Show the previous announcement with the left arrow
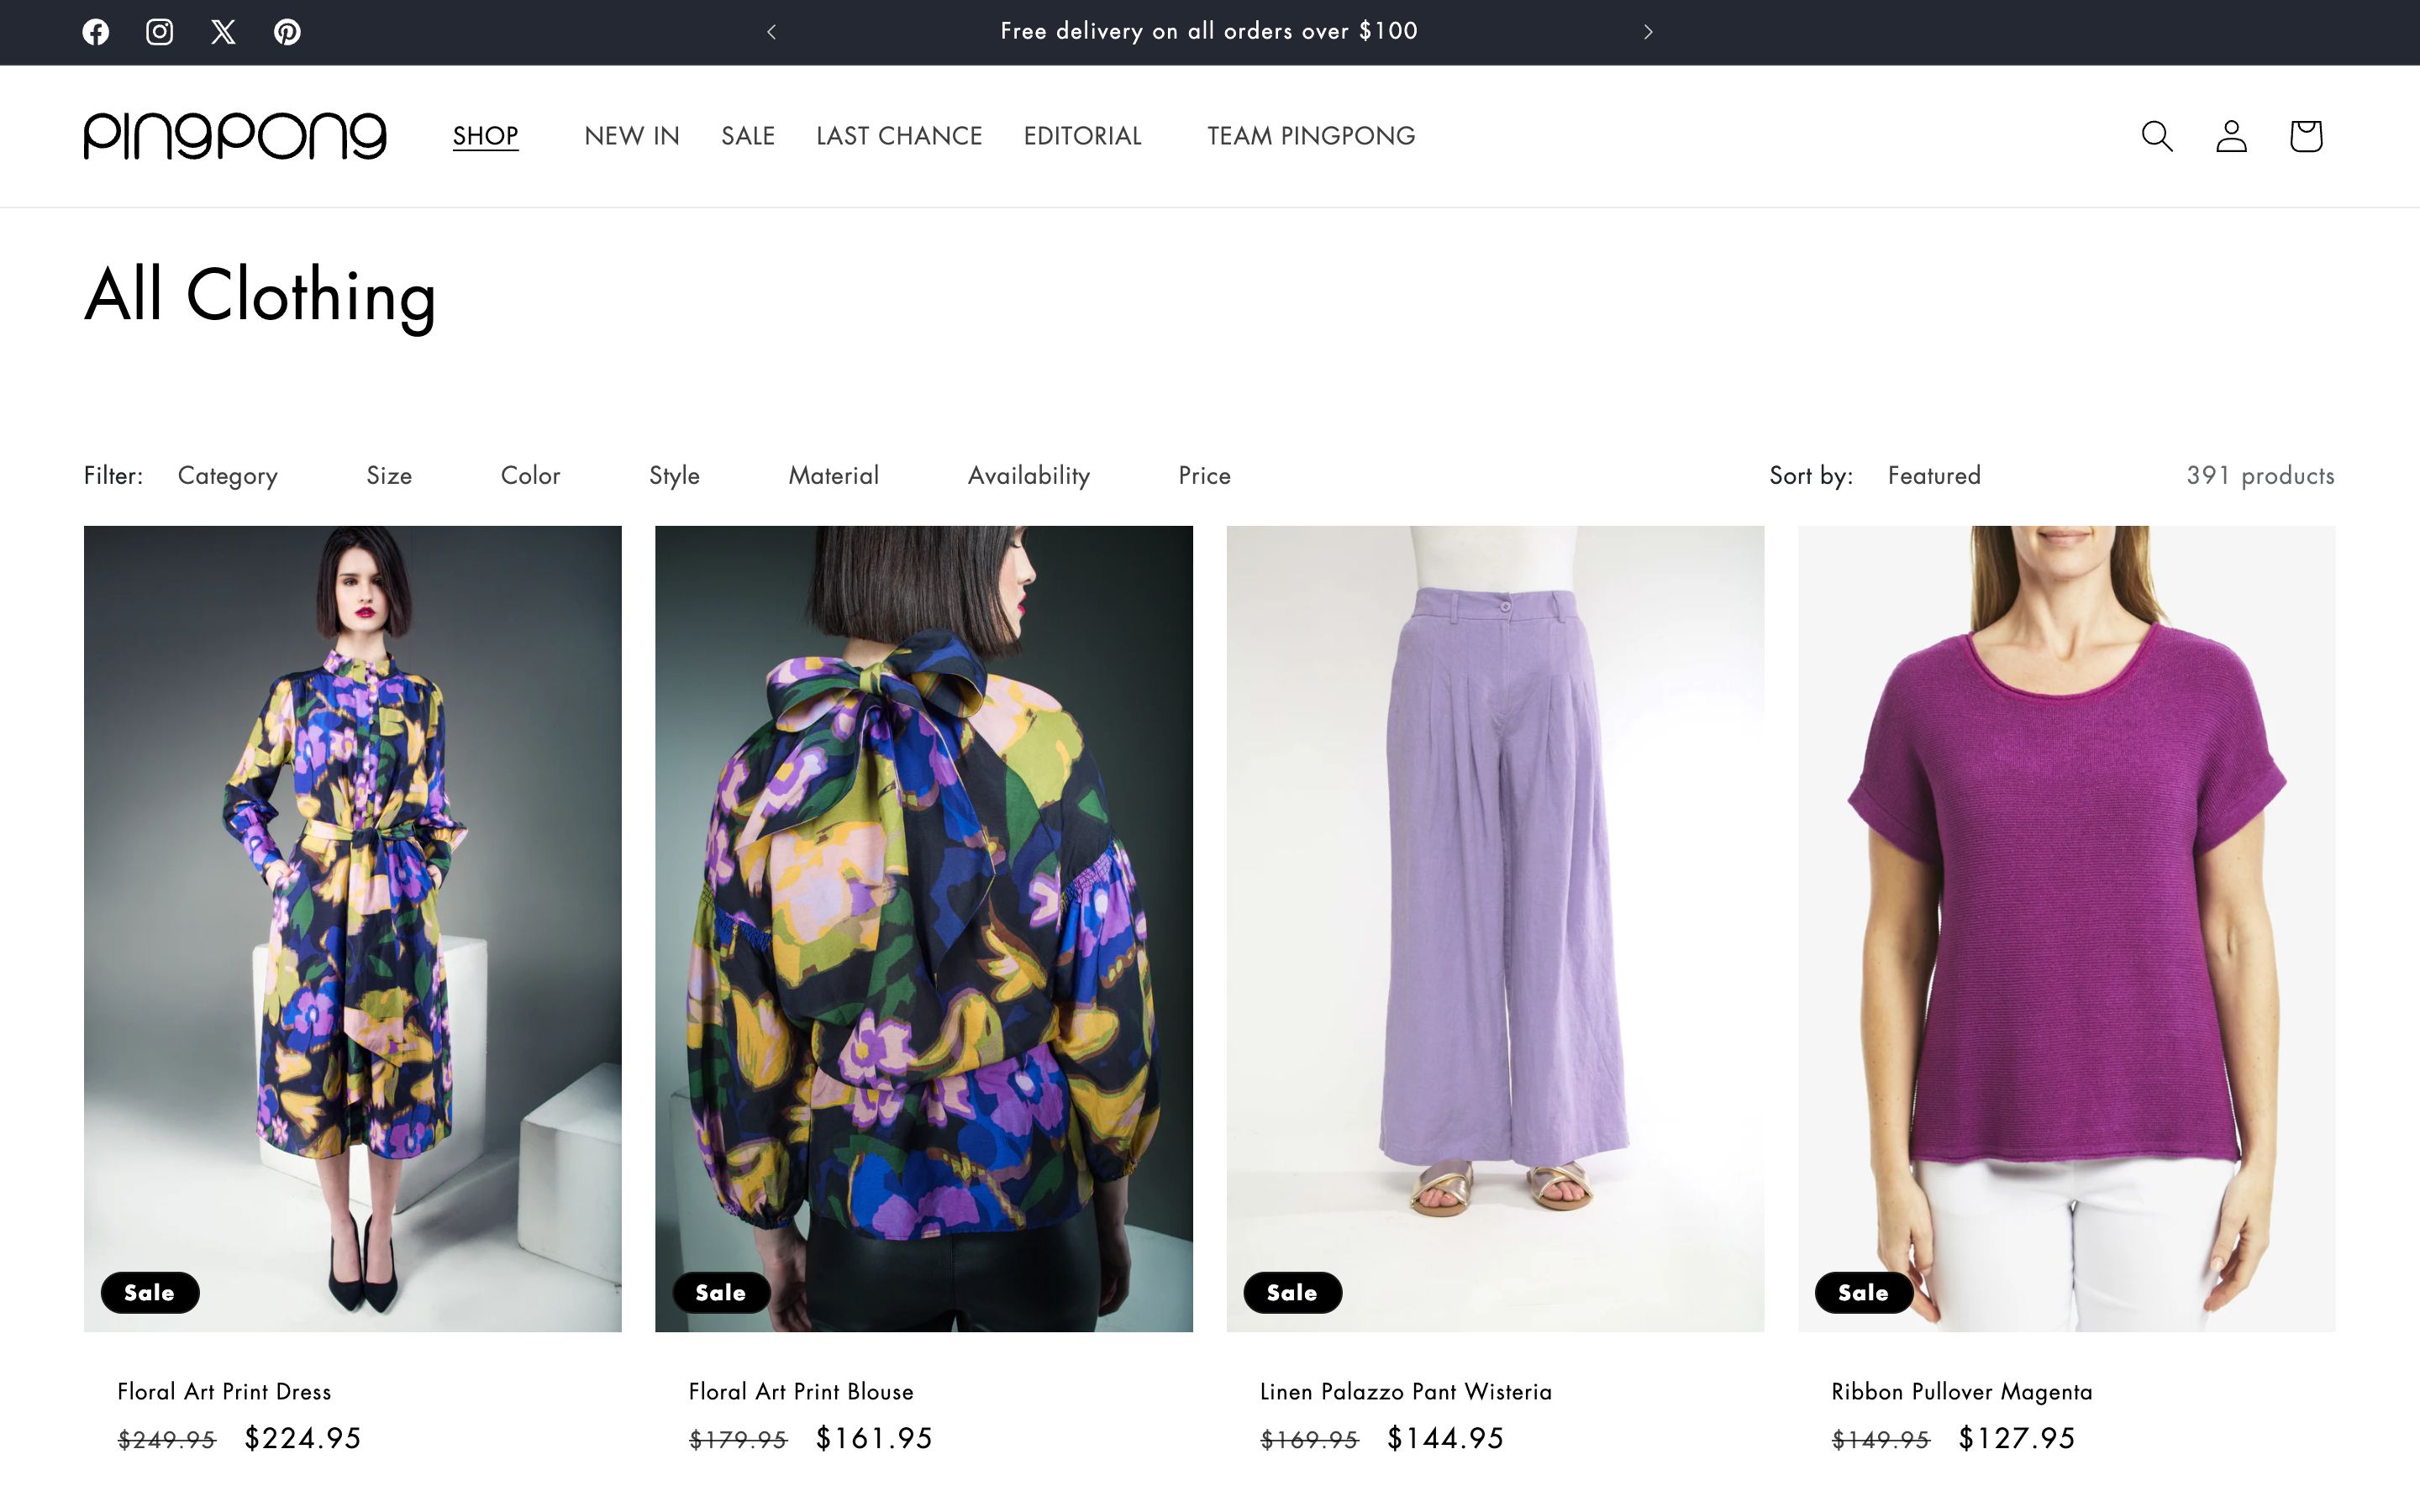 point(771,31)
